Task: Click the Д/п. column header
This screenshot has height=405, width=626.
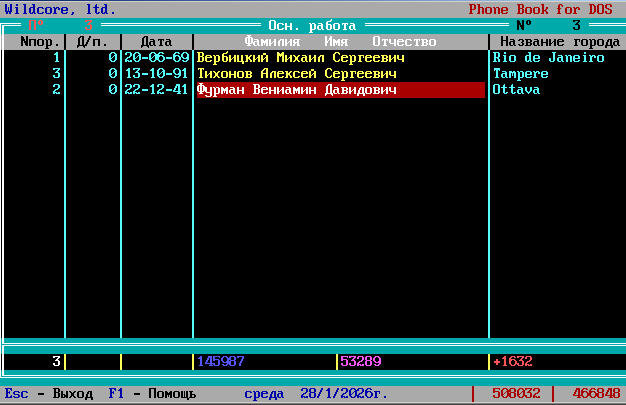Action: point(93,42)
